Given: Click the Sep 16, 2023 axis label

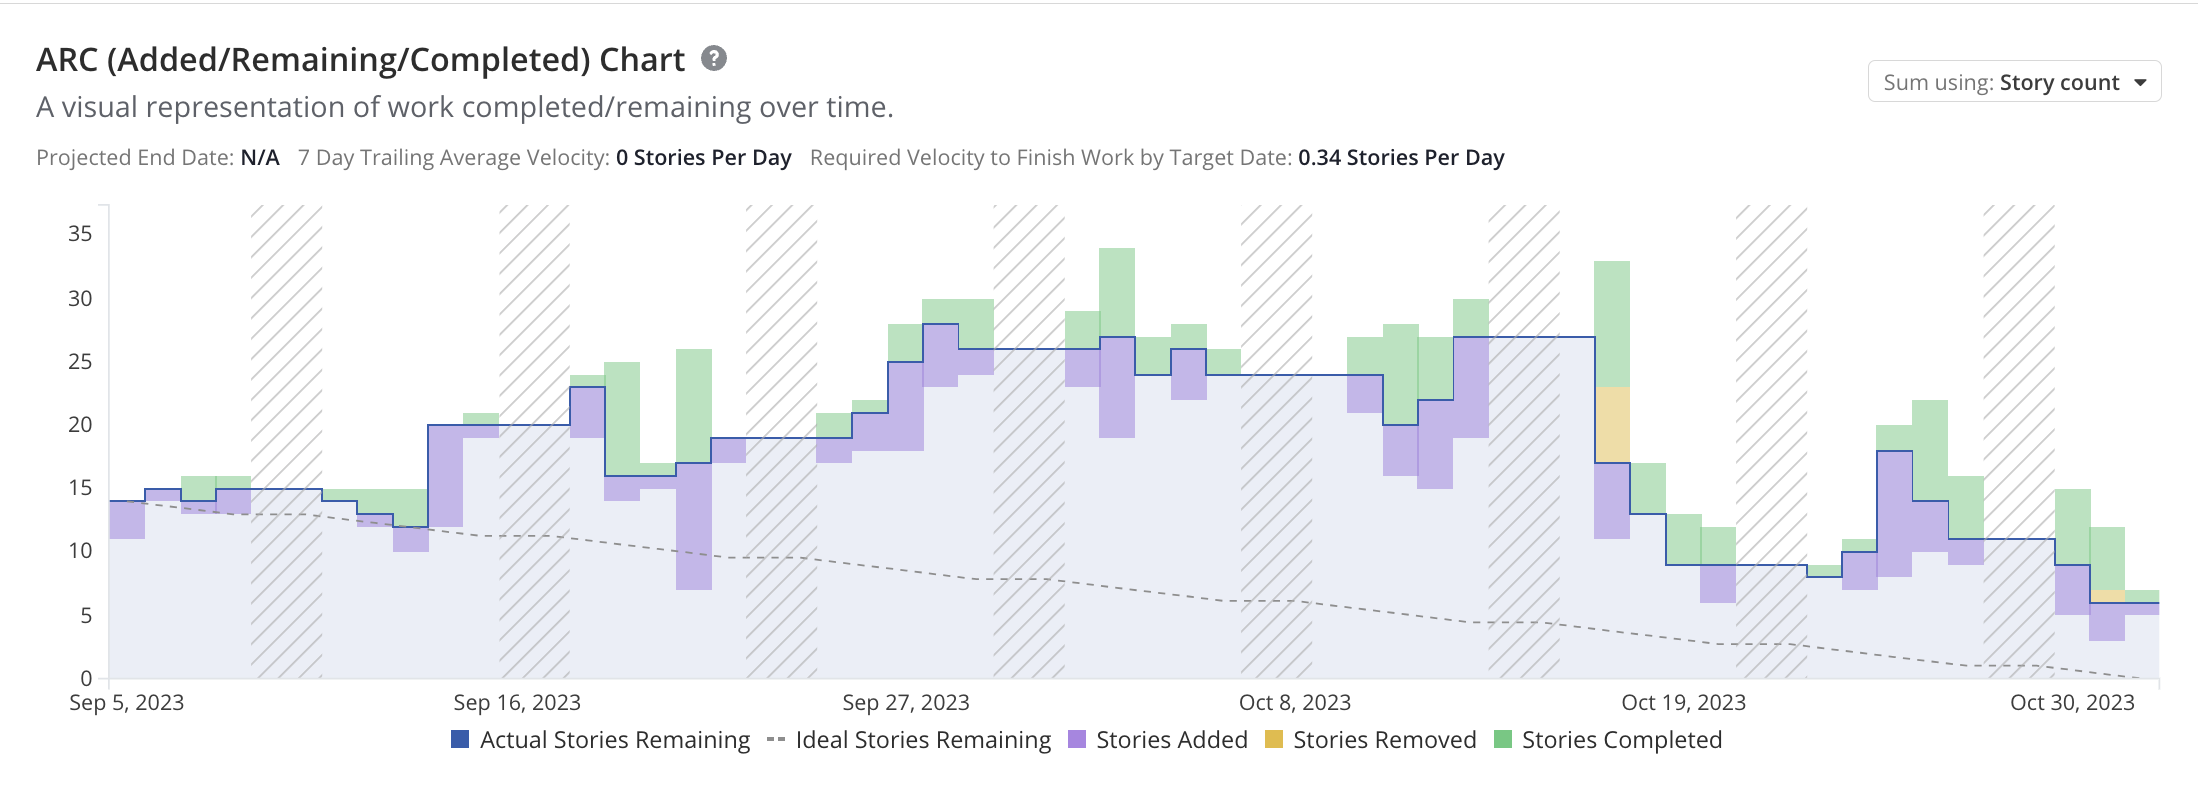Looking at the screenshot, I should pyautogui.click(x=517, y=703).
